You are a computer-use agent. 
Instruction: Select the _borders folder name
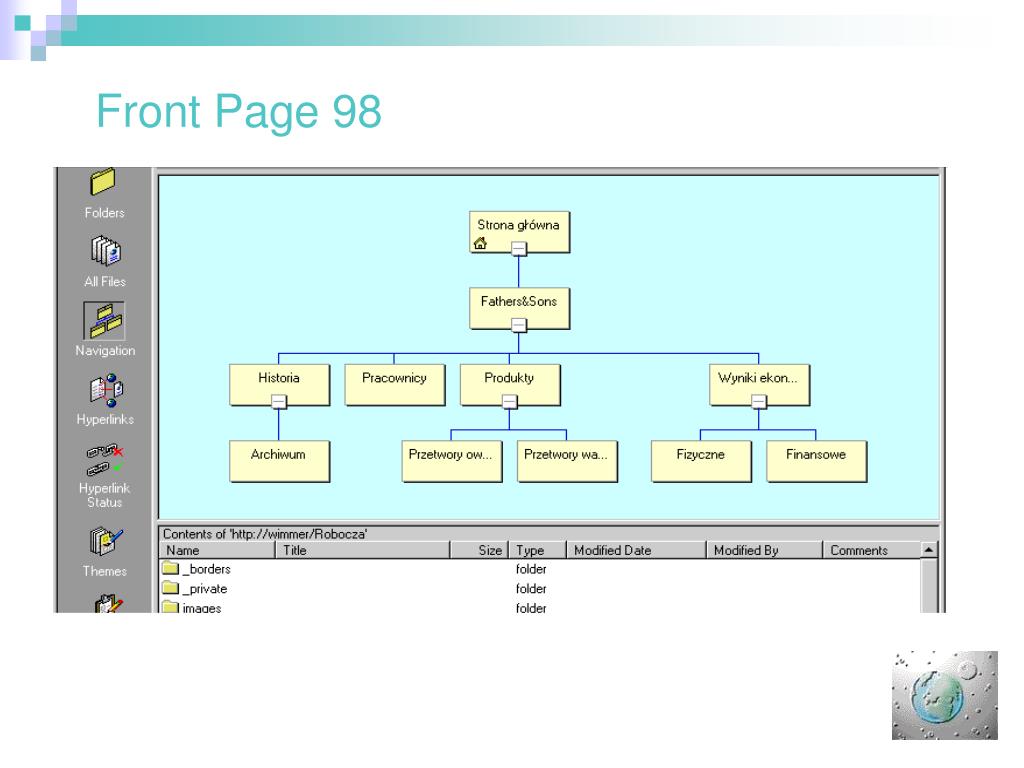pyautogui.click(x=206, y=569)
